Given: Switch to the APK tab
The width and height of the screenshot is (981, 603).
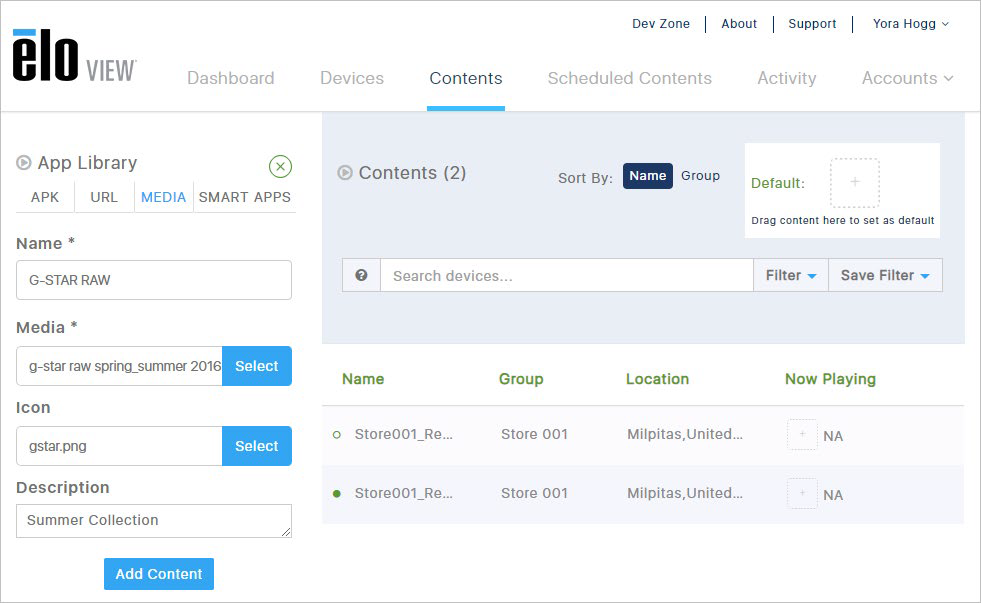Looking at the screenshot, I should click(x=45, y=197).
